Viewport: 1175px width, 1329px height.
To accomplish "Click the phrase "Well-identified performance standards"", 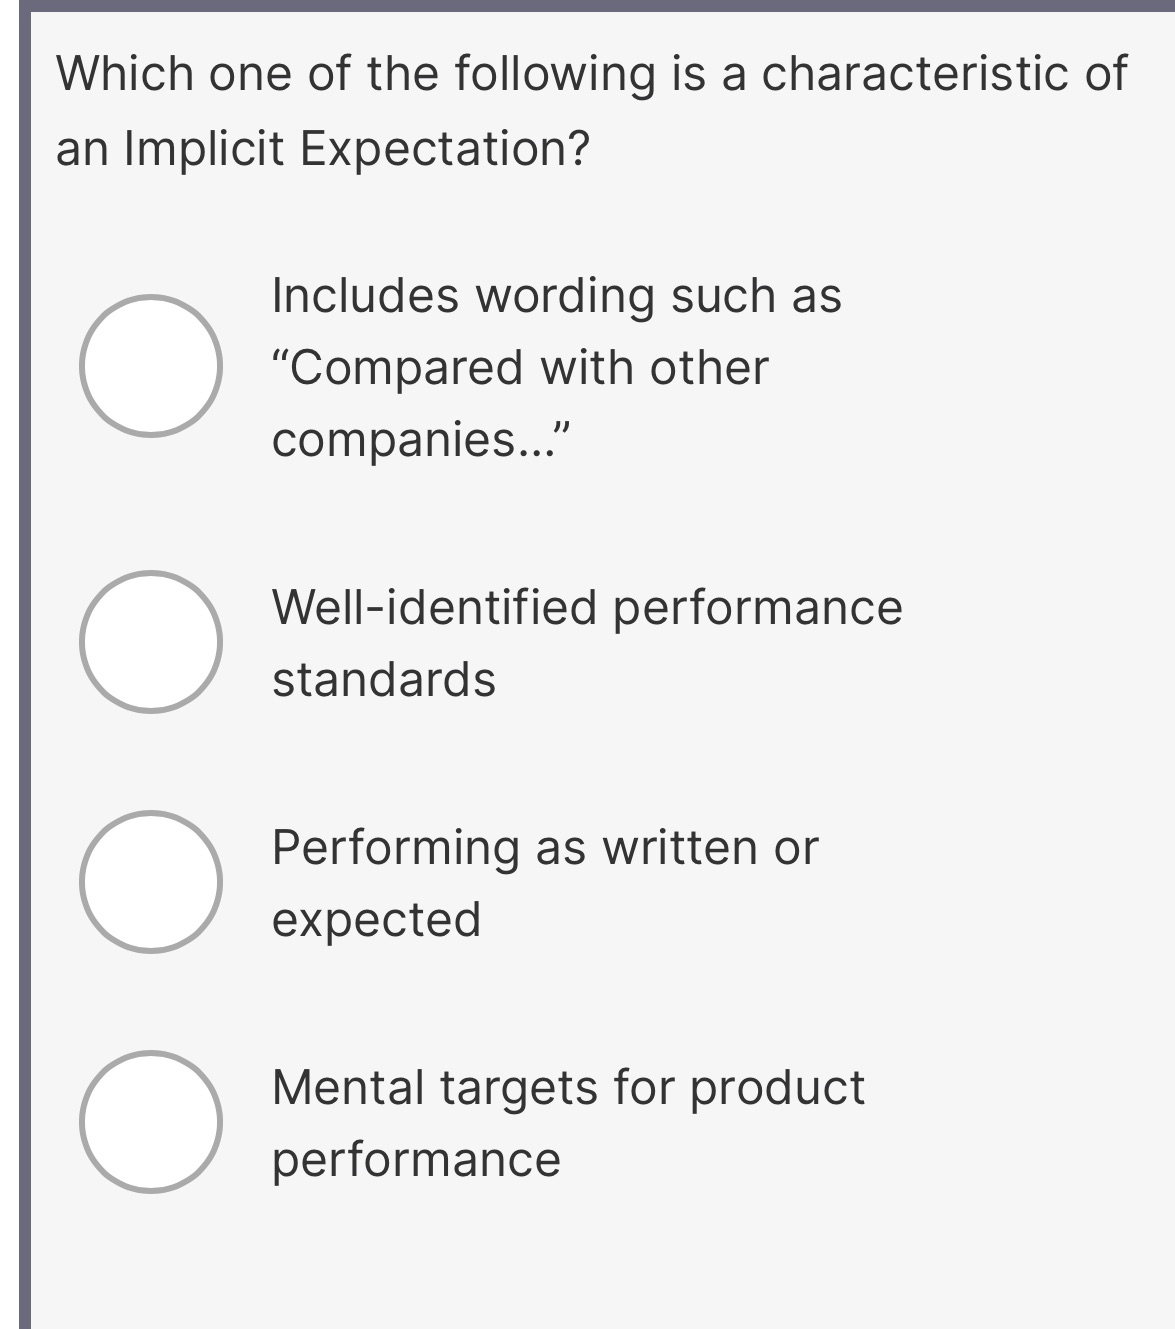I will coord(585,639).
